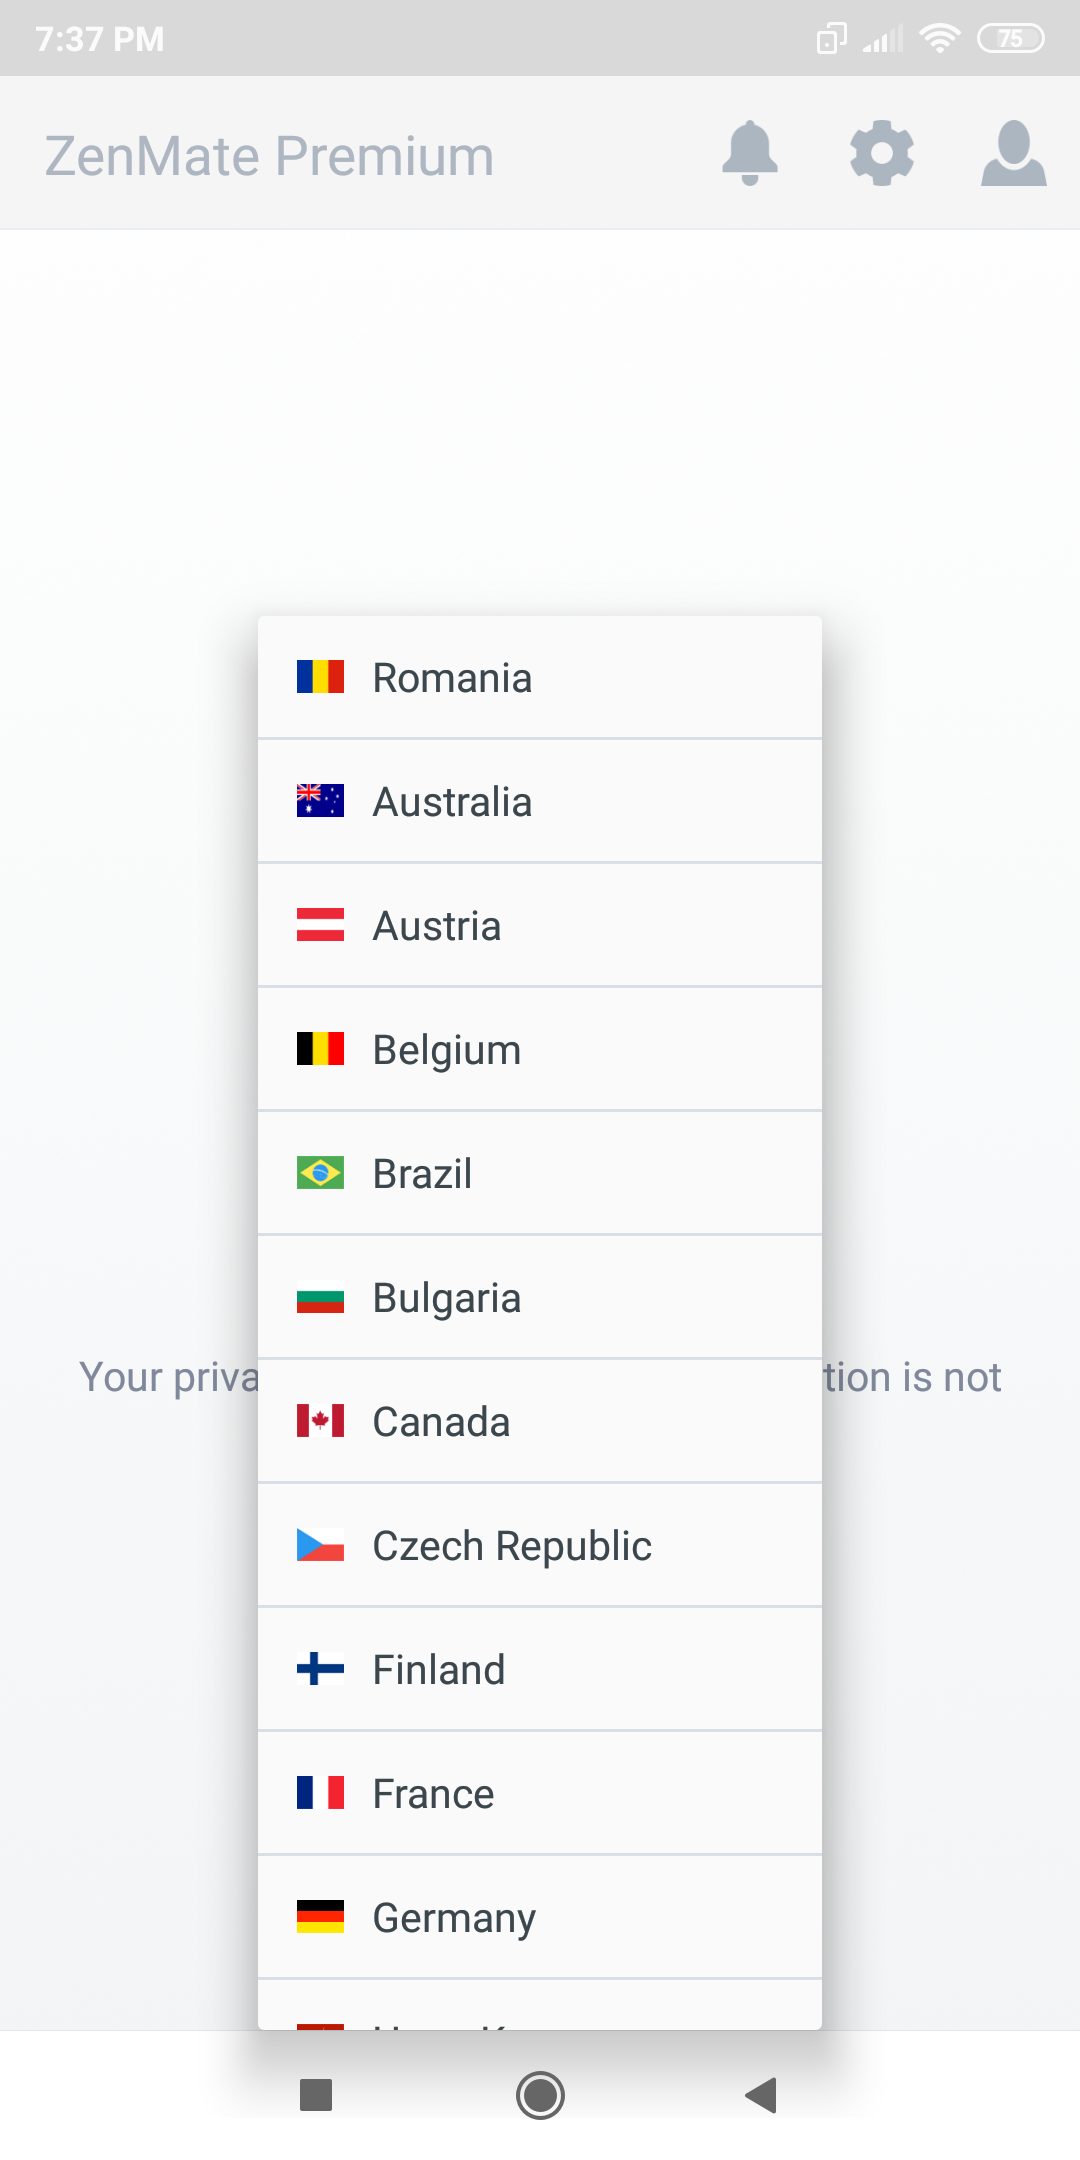Tap the Android back navigation button
Image resolution: width=1080 pixels, height=2160 pixels.
pyautogui.click(x=761, y=2095)
